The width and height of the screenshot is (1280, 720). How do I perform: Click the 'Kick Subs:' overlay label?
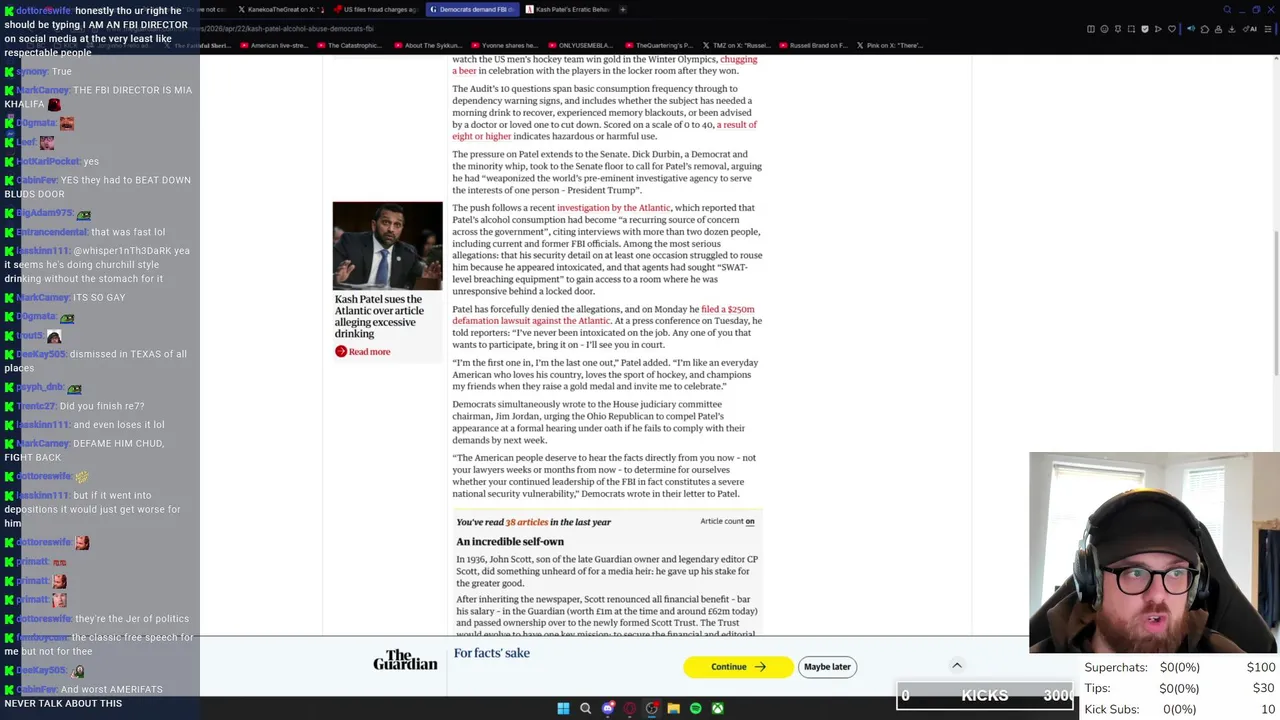click(1111, 709)
